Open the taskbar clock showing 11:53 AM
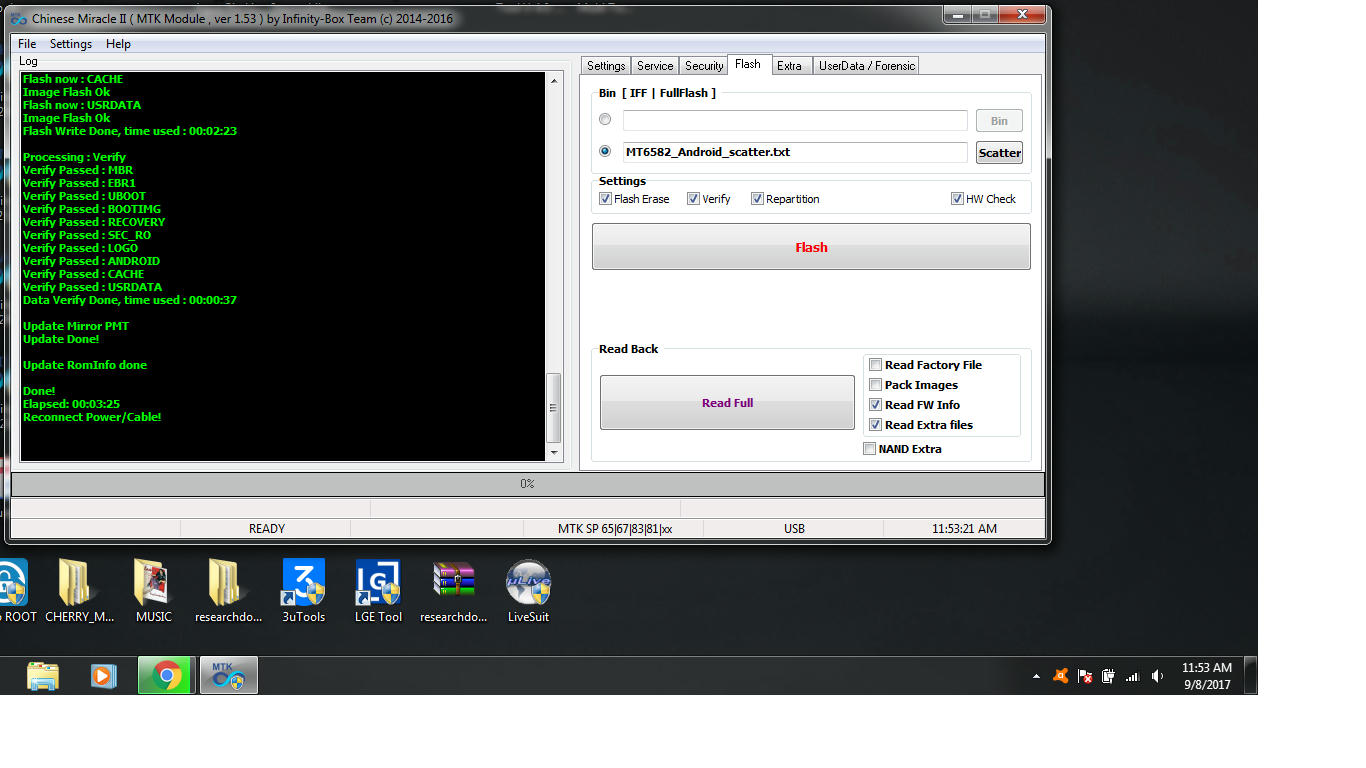 1207,676
